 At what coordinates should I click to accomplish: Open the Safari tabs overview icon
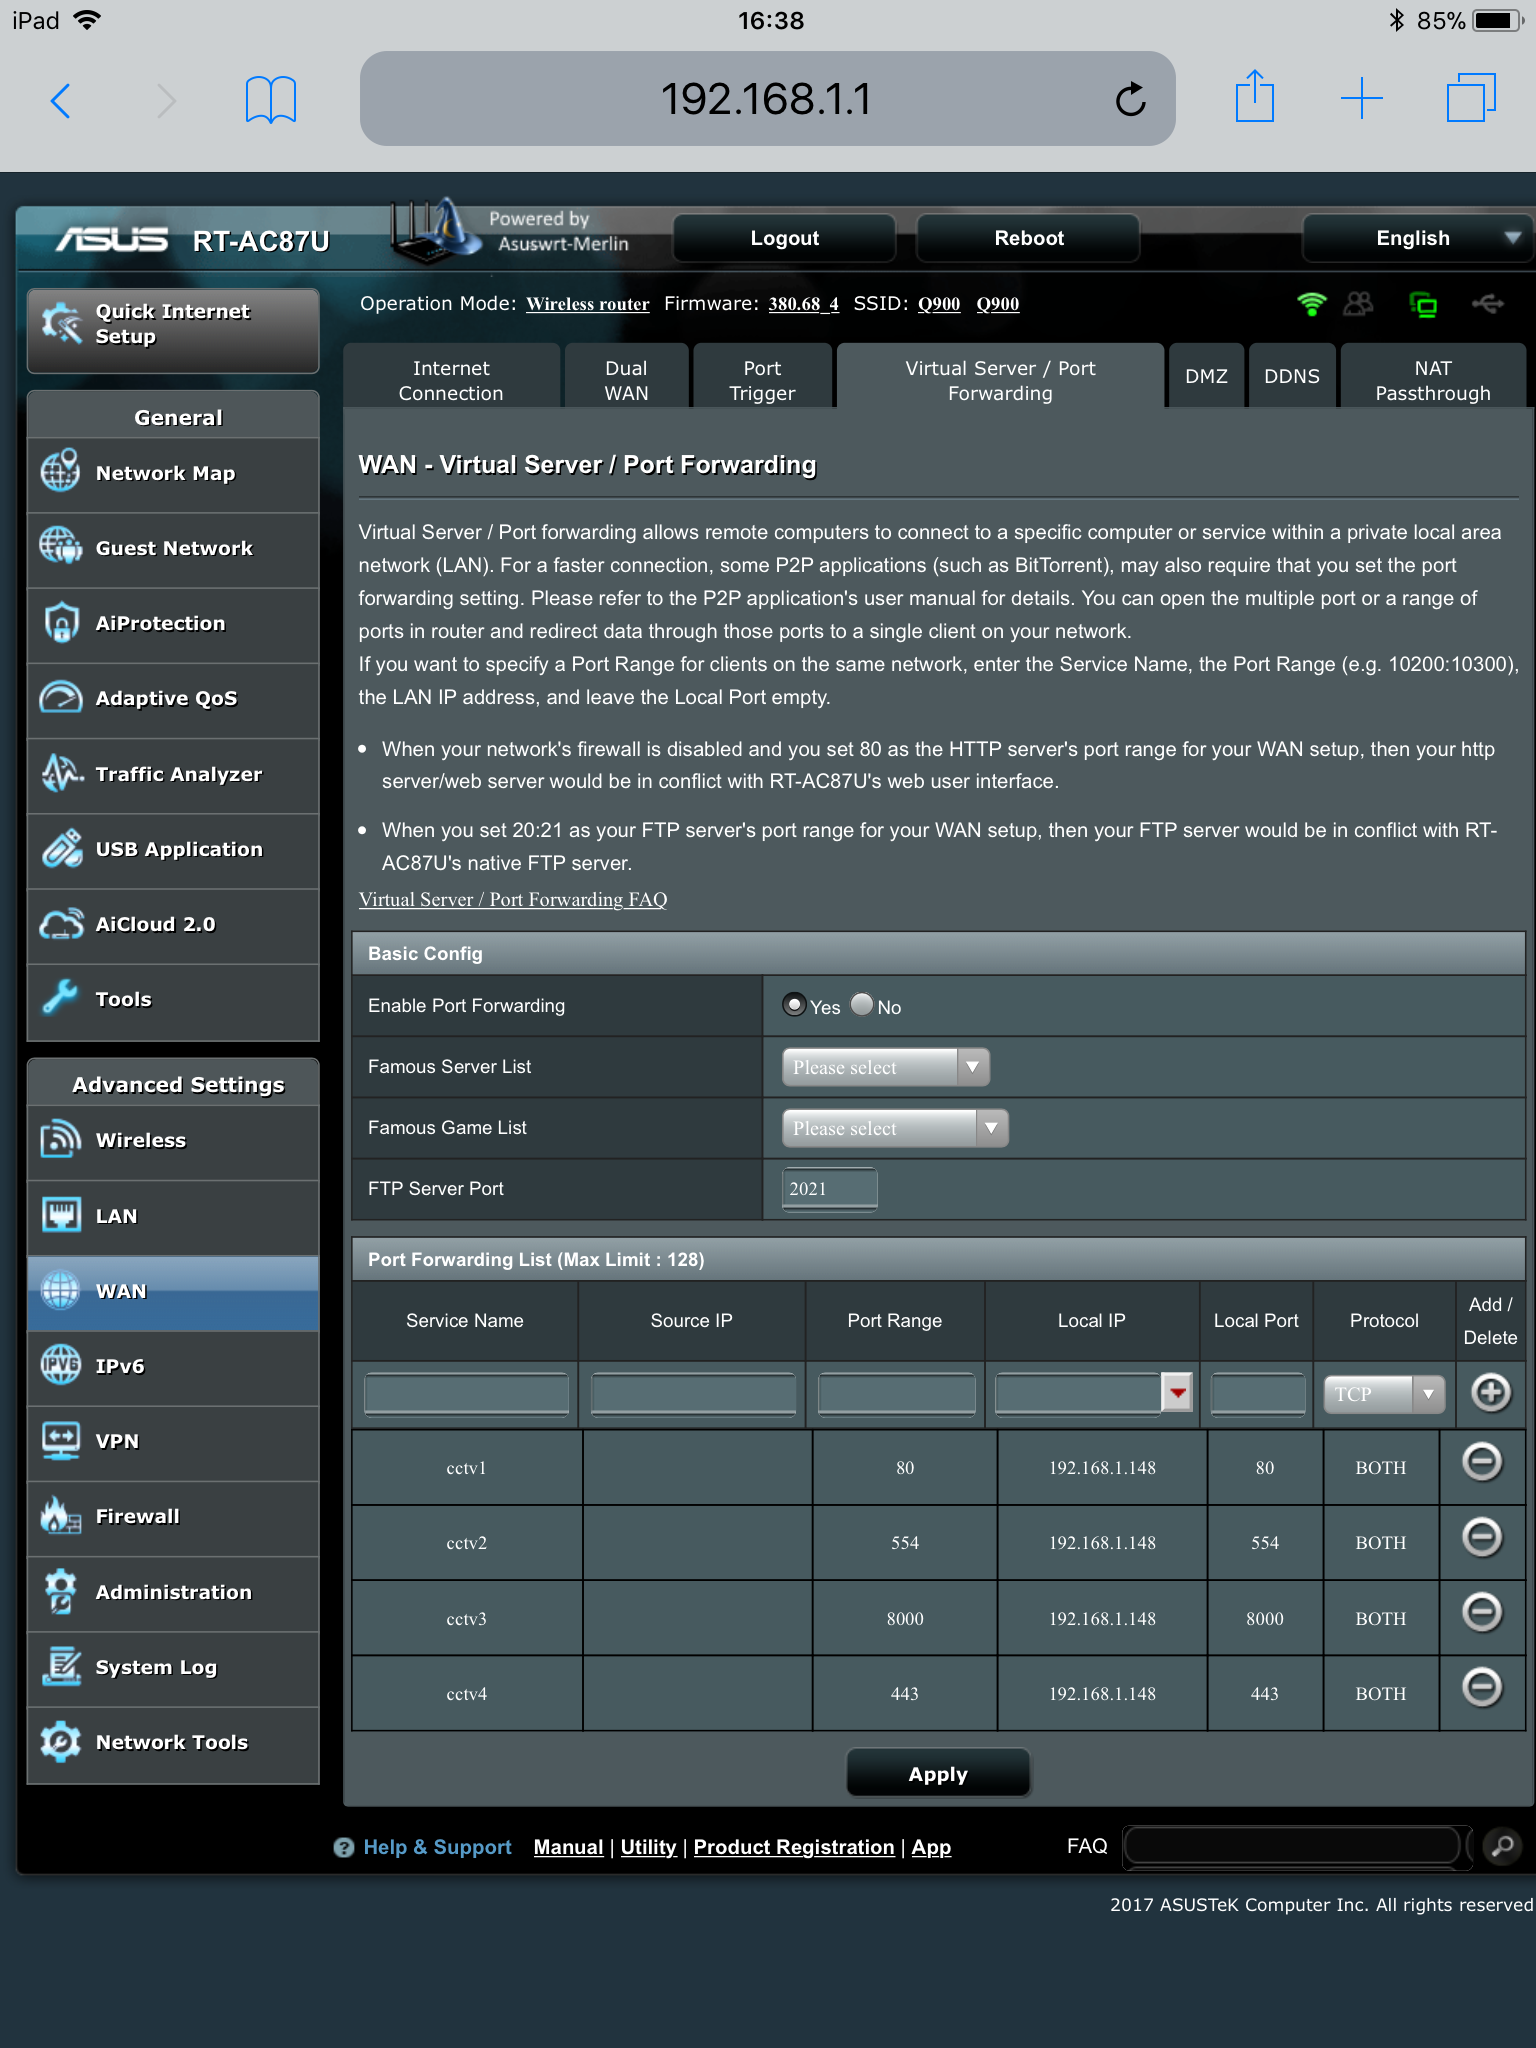(1470, 98)
